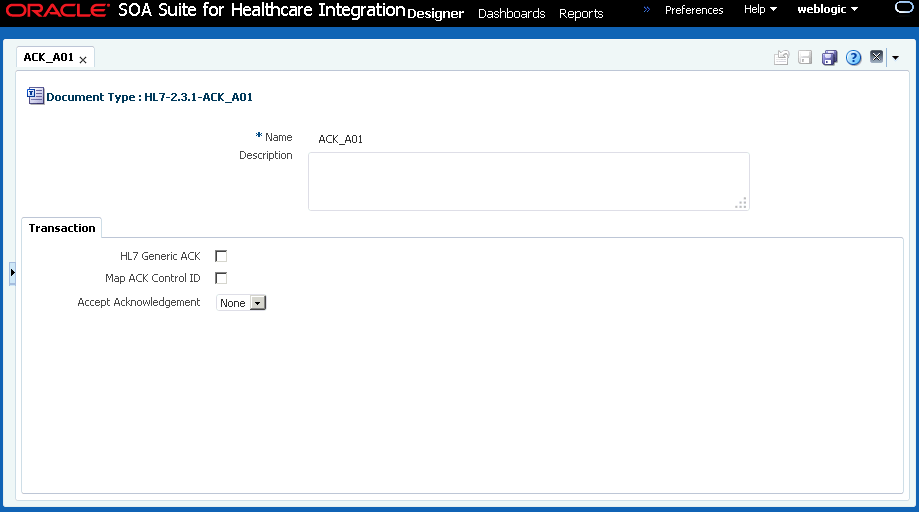This screenshot has width=919, height=512.
Task: Open the Help dropdown menu
Action: point(760,9)
